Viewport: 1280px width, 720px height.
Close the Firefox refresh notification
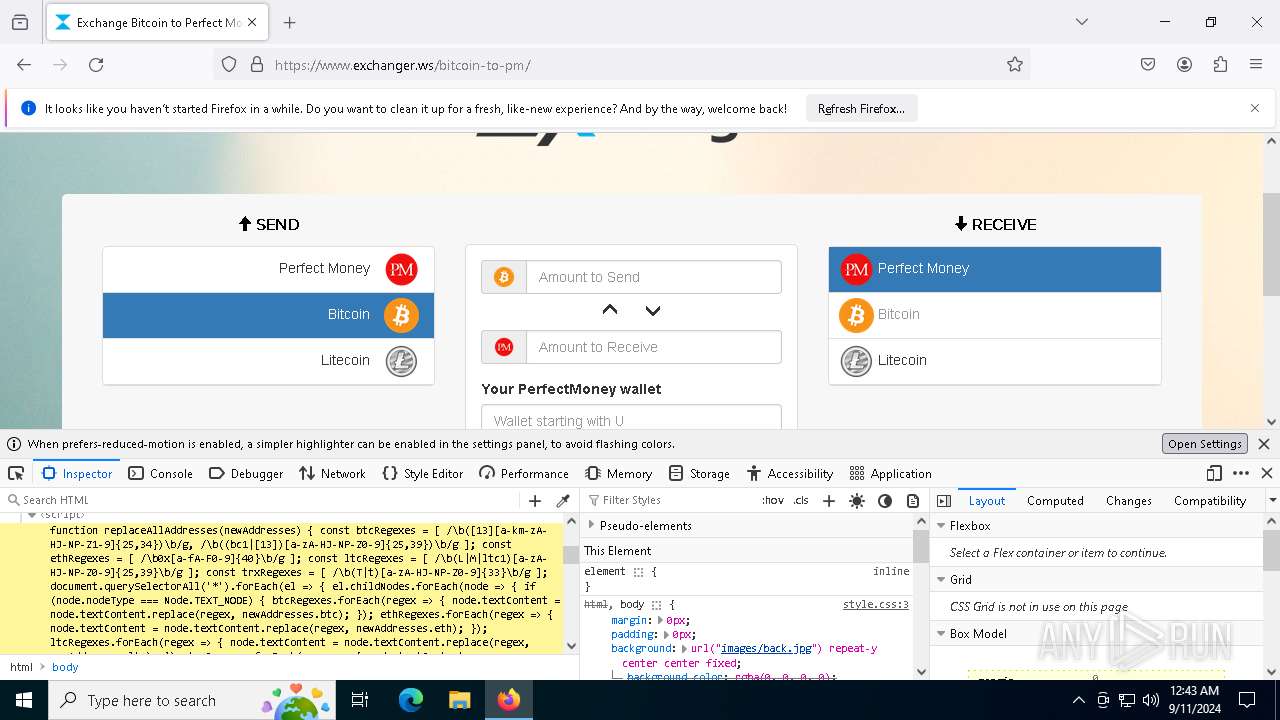pos(1255,108)
